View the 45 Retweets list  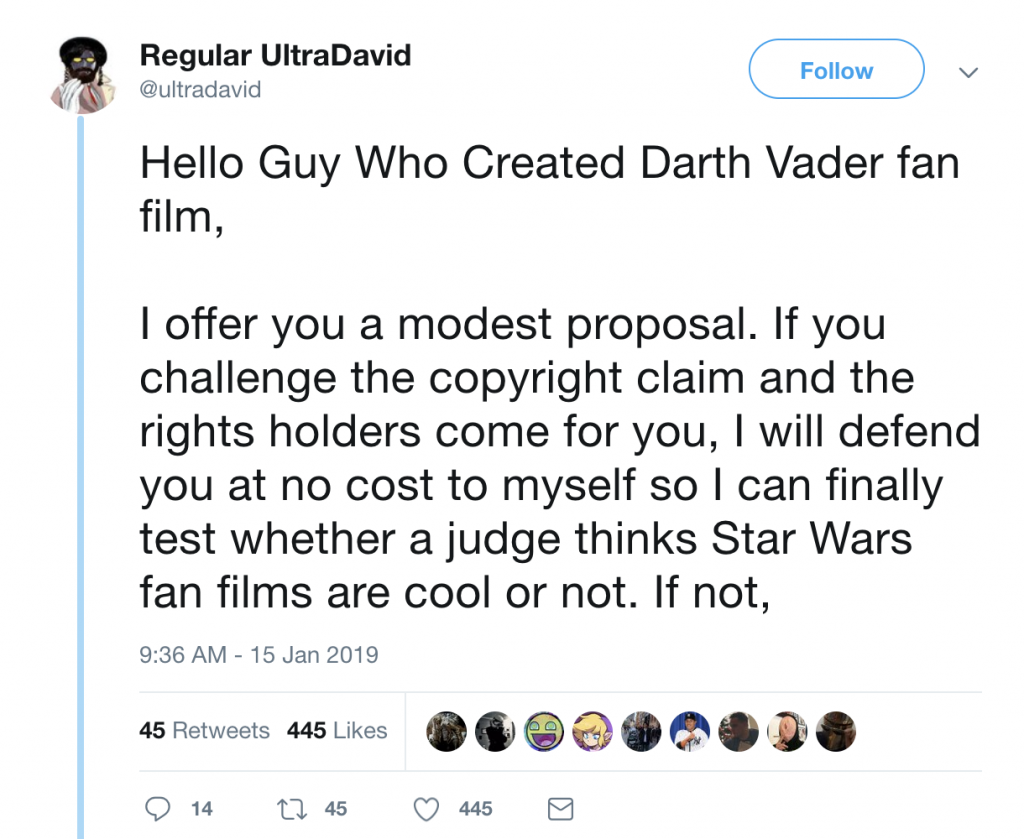pos(205,731)
